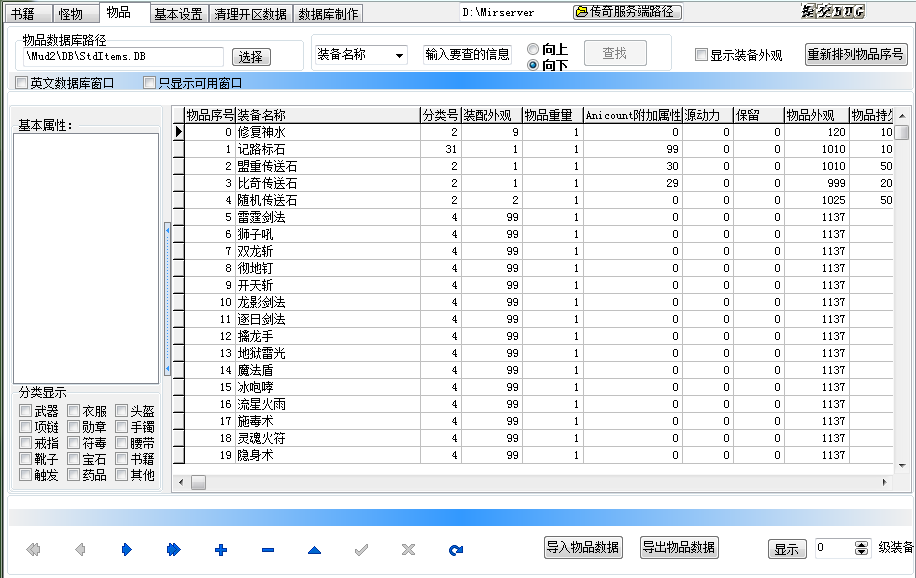Check 药品 category filter
This screenshot has width=916, height=578.
[x=74, y=475]
